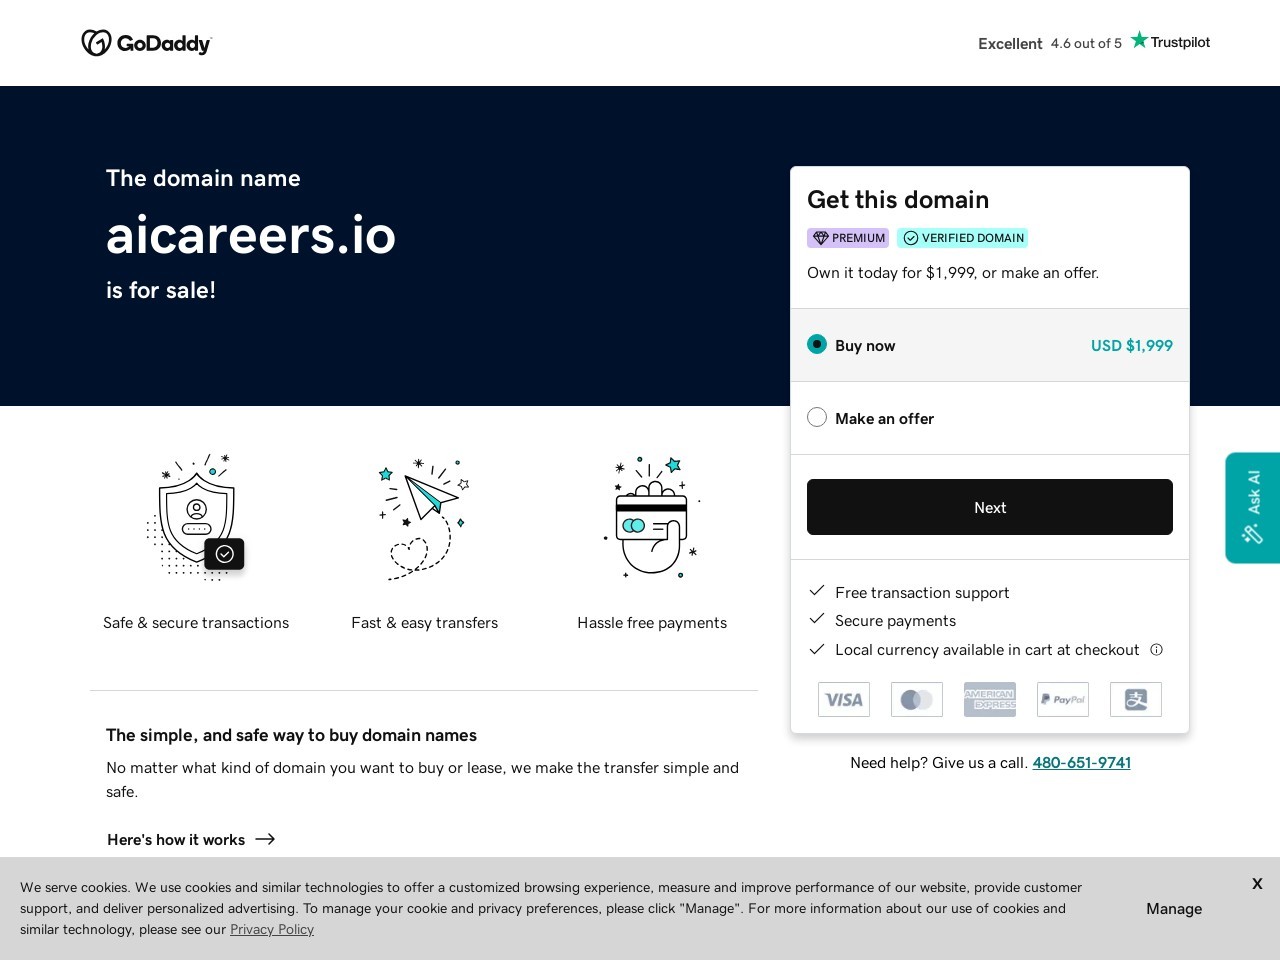The width and height of the screenshot is (1280, 960).
Task: Click the PayPal payment icon
Action: (x=1063, y=700)
